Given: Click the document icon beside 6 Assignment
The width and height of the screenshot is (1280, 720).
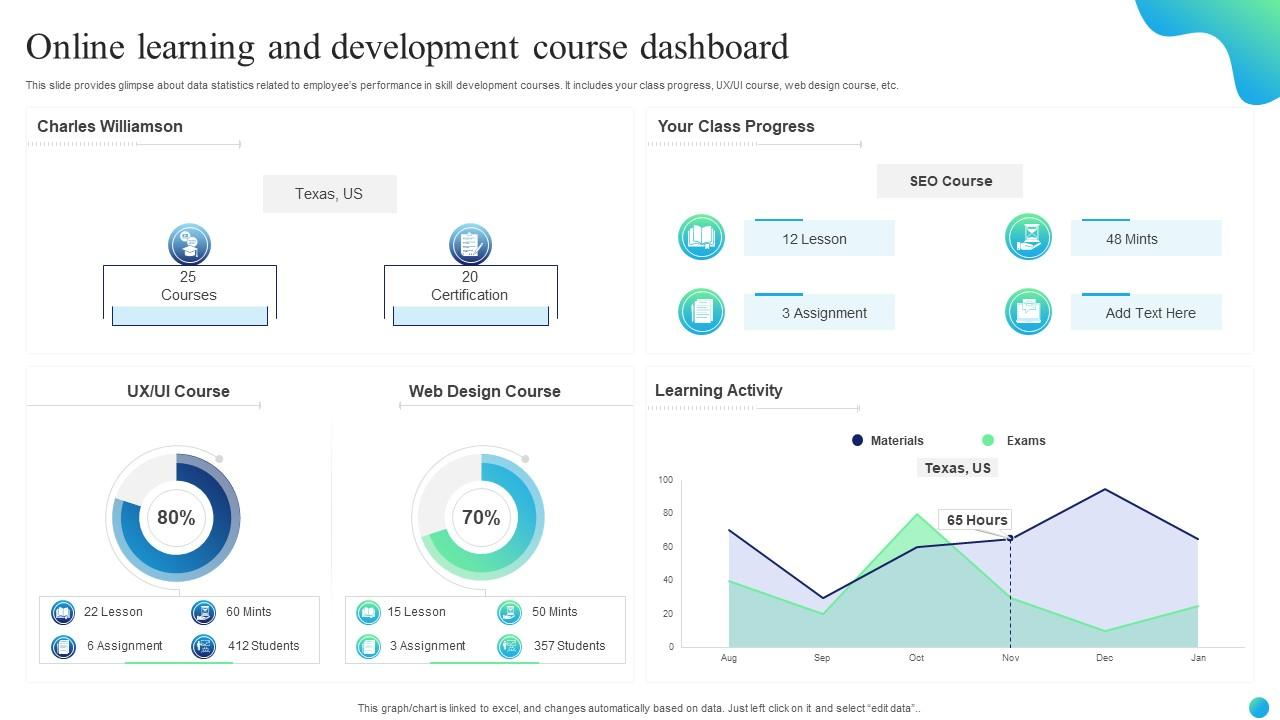Looking at the screenshot, I should 63,646.
